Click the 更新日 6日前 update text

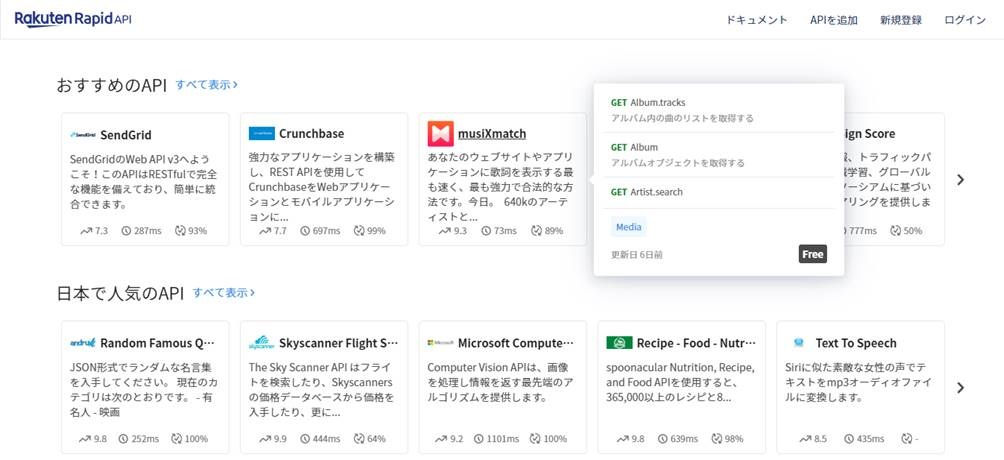[x=636, y=254]
